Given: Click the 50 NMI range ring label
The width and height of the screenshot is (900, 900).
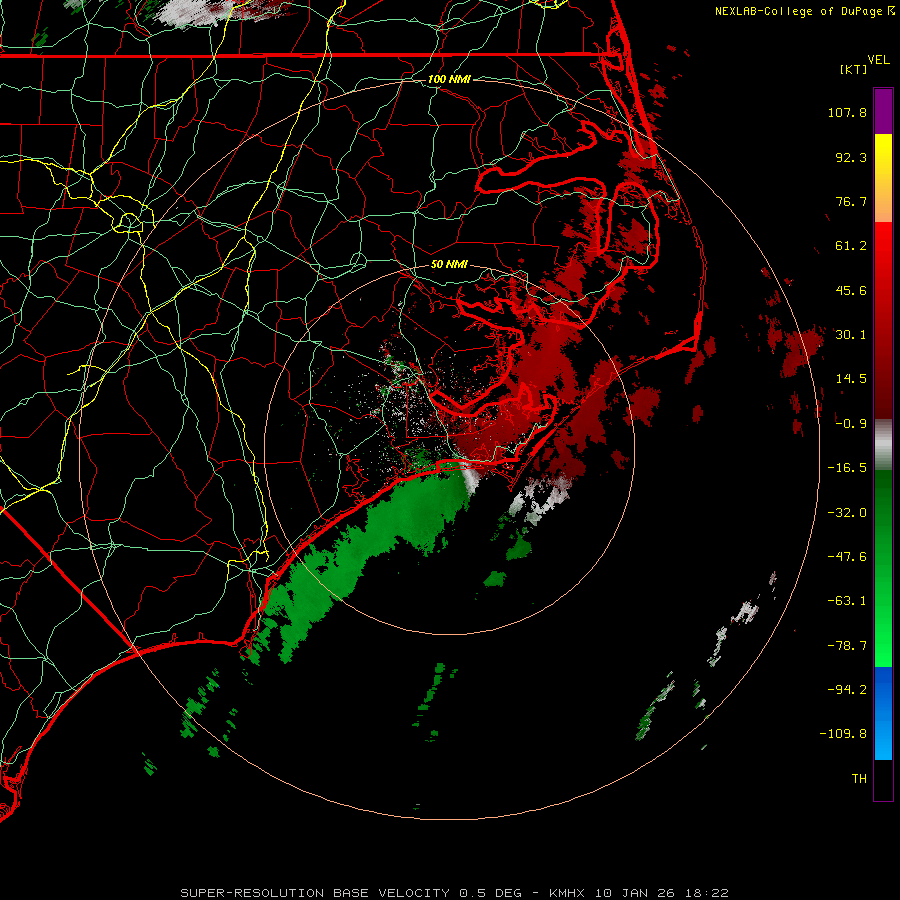Looking at the screenshot, I should (x=449, y=265).
